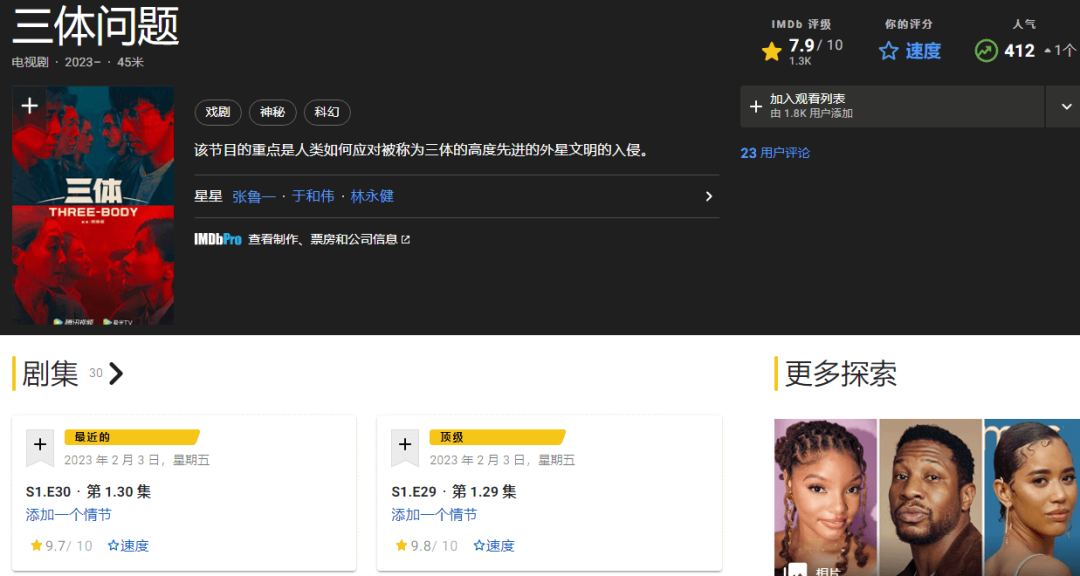Click 添加一个情节 under S1.E29

(434, 515)
